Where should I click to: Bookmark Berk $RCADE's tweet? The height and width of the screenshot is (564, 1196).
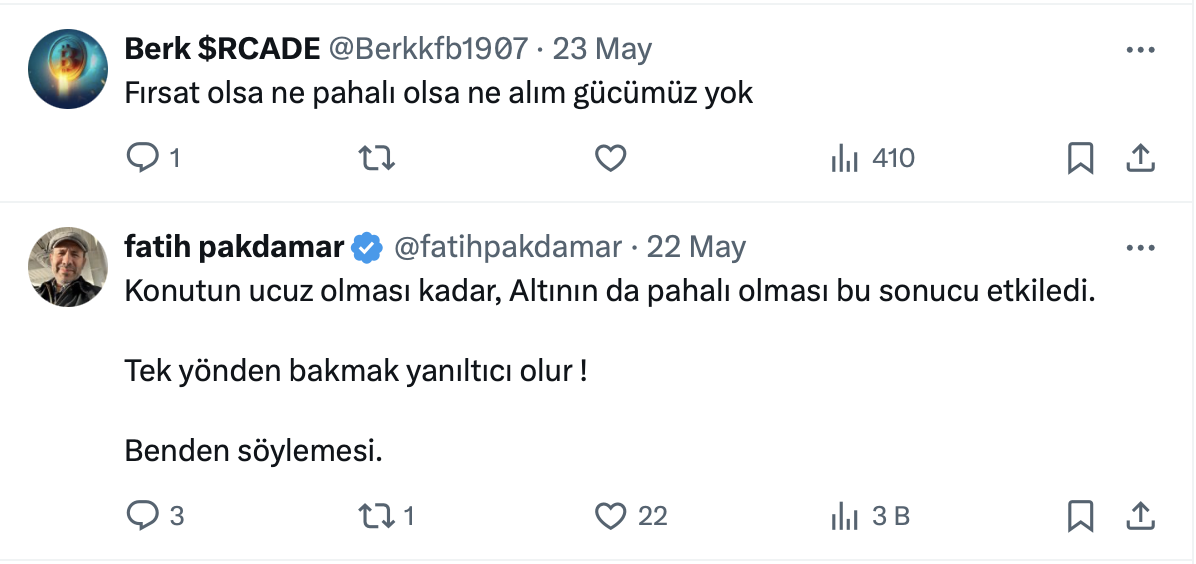coord(1080,158)
